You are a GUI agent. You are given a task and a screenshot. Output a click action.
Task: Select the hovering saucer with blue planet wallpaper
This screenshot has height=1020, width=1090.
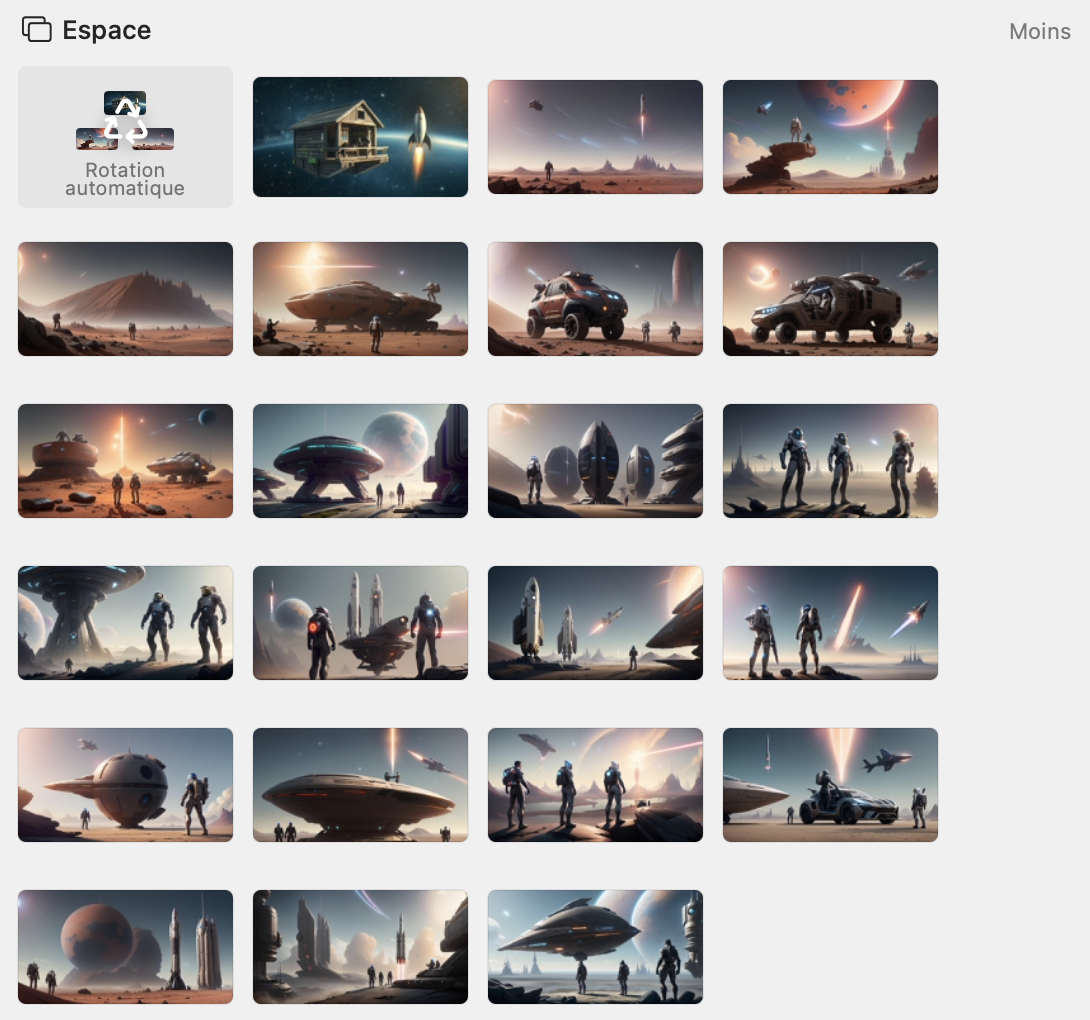point(595,947)
